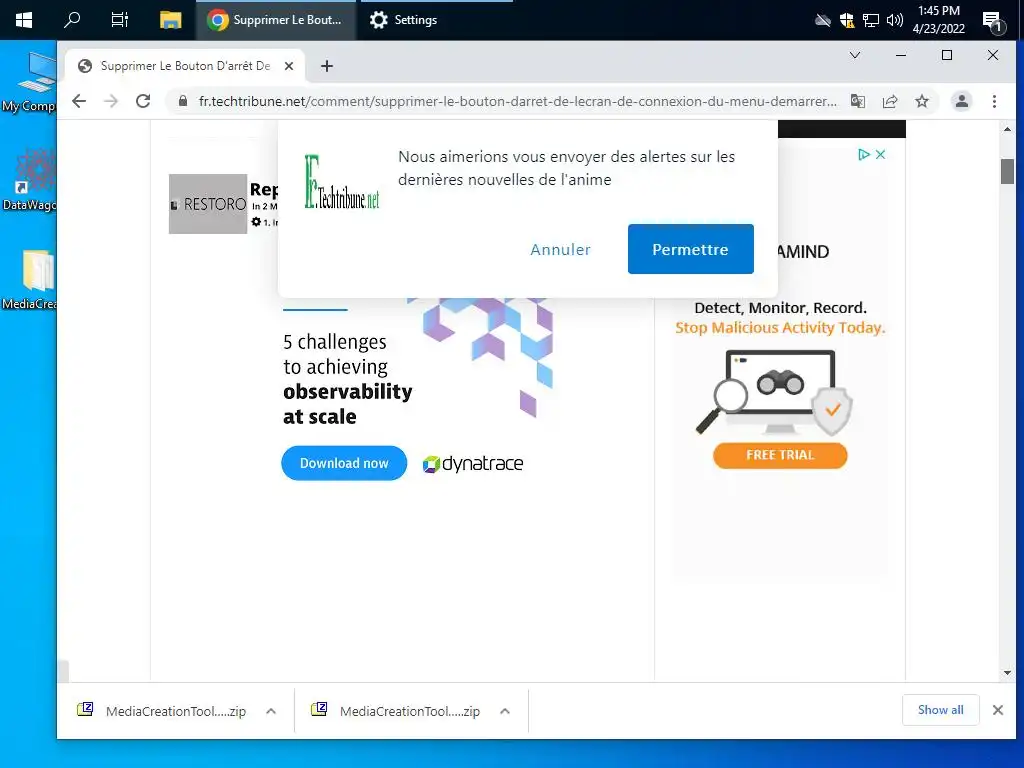Viewport: 1024px width, 768px height.
Task: Click FREE TRIAL orange button
Action: click(x=780, y=455)
